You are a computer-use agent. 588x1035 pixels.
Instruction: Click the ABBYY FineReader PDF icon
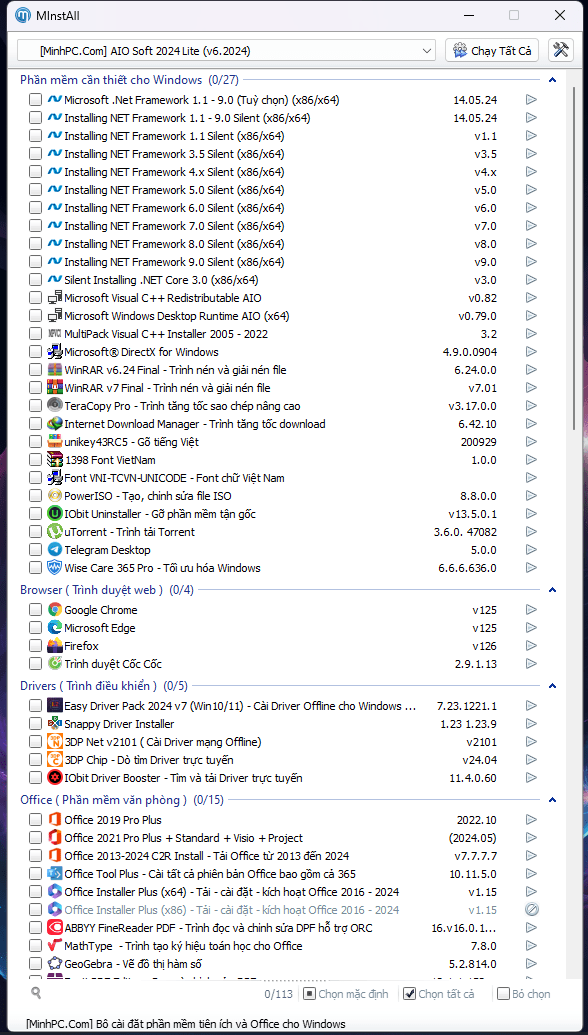tap(55, 927)
